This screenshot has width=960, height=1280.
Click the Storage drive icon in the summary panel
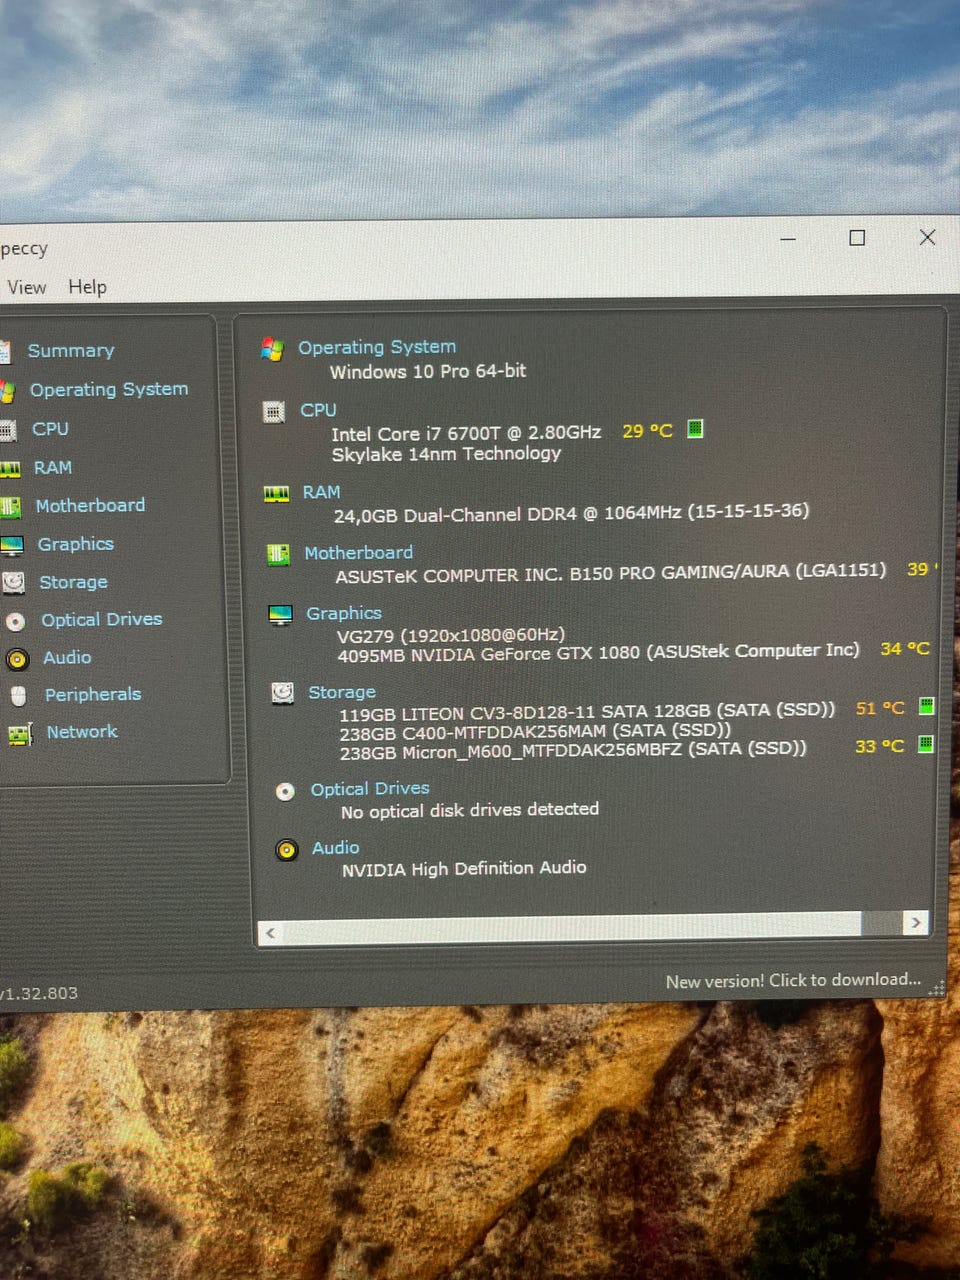tap(283, 693)
